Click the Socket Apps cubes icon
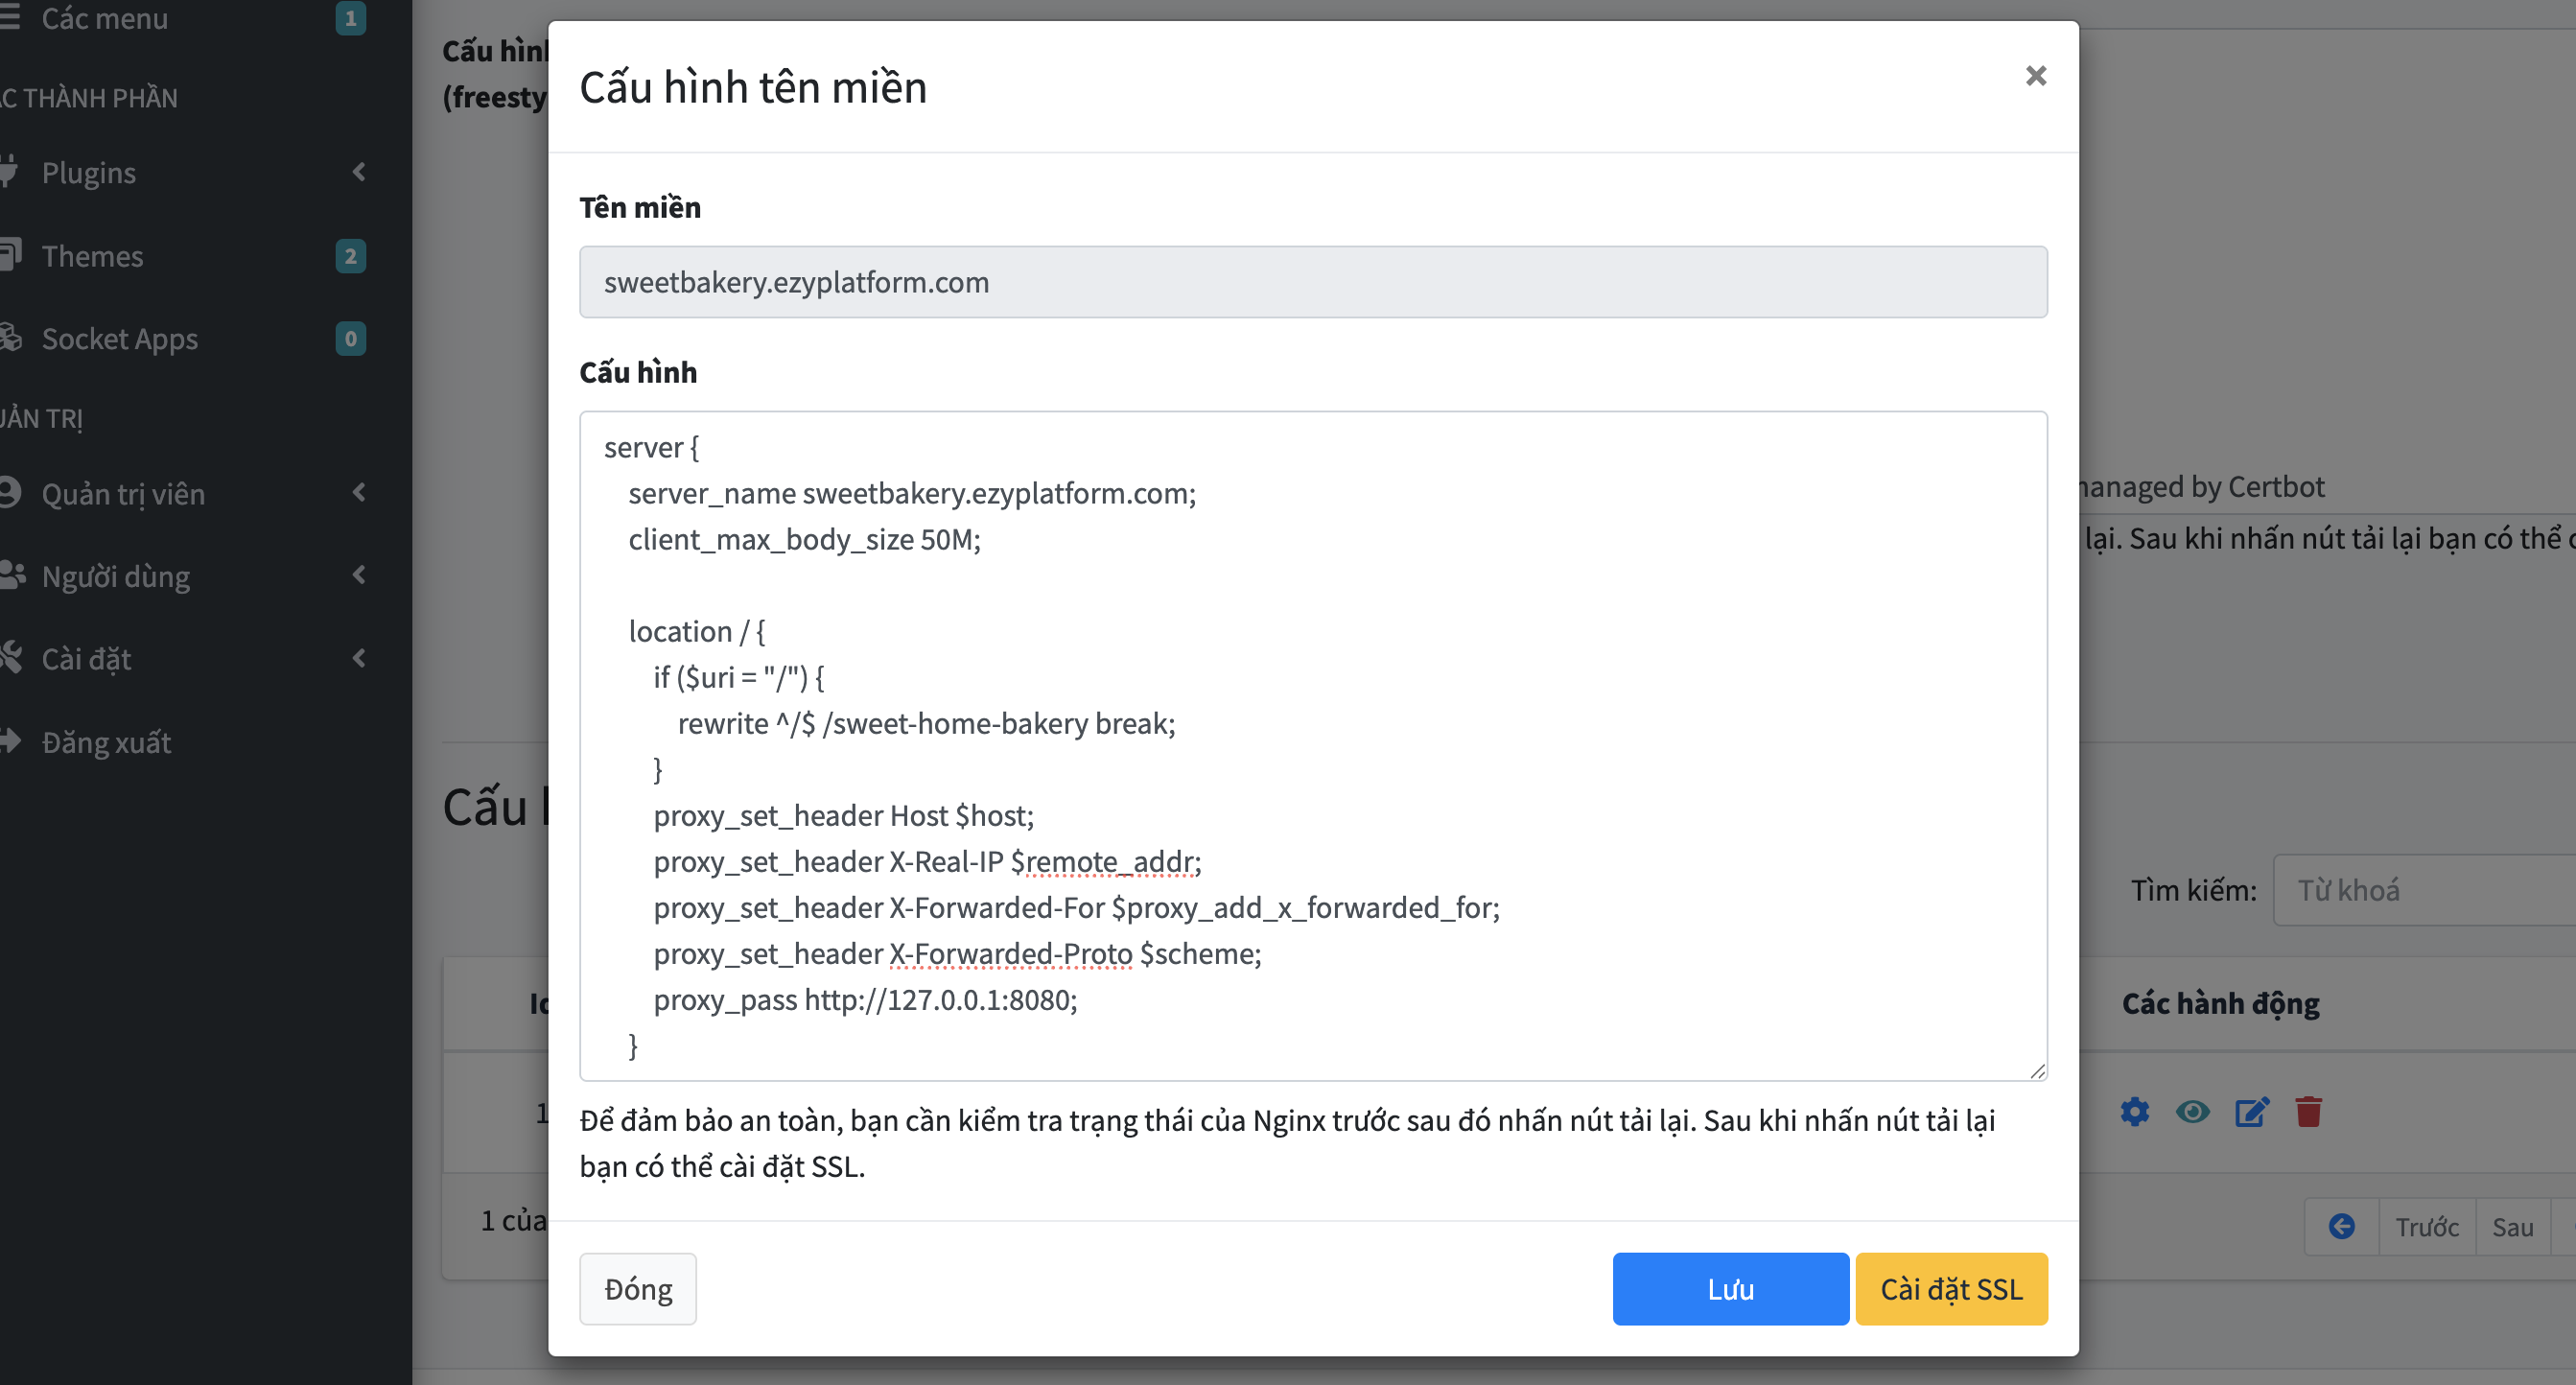2576x1385 pixels. (10, 337)
